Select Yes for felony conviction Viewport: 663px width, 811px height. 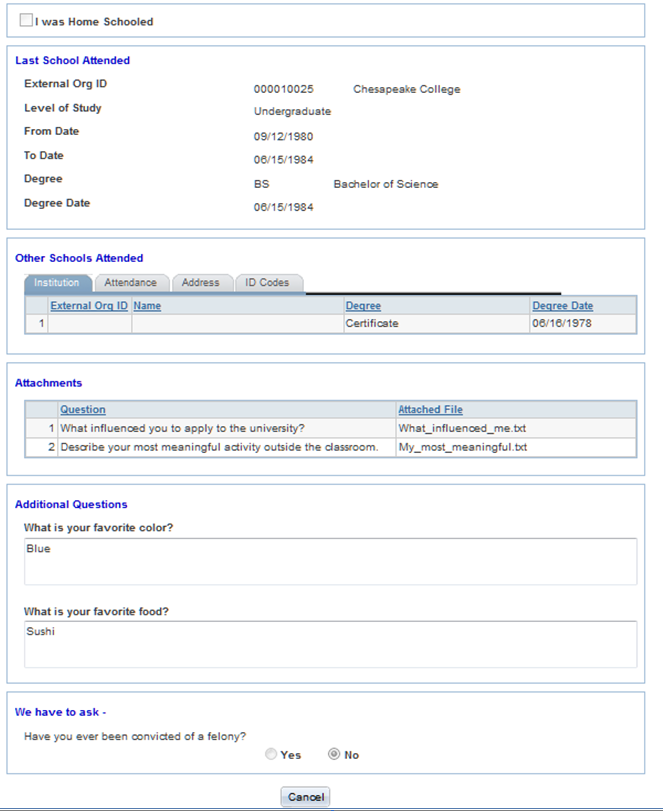tap(271, 754)
